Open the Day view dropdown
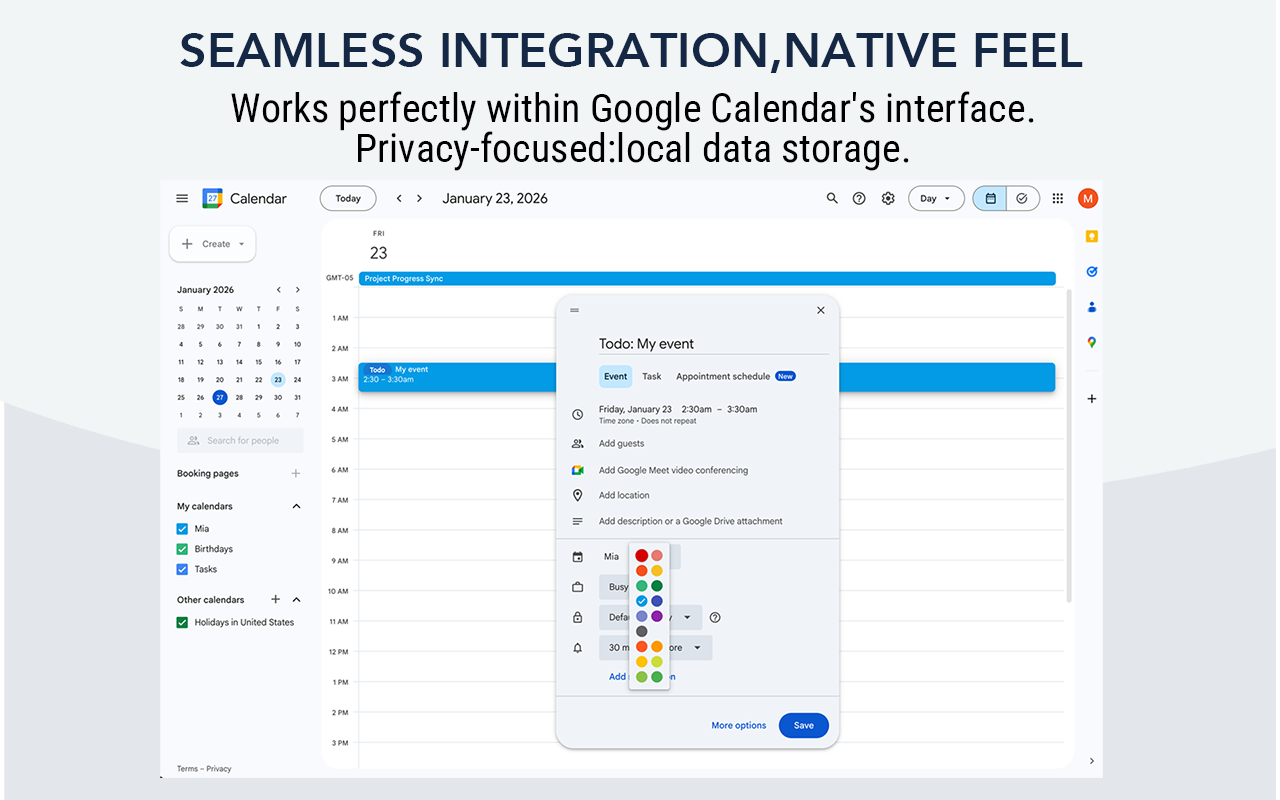1280x800 pixels. [x=936, y=198]
